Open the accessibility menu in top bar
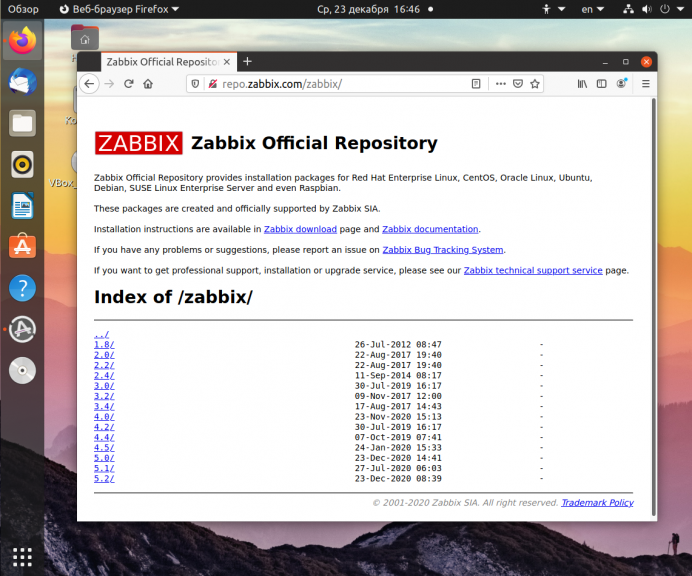The width and height of the screenshot is (692, 576). [x=553, y=9]
